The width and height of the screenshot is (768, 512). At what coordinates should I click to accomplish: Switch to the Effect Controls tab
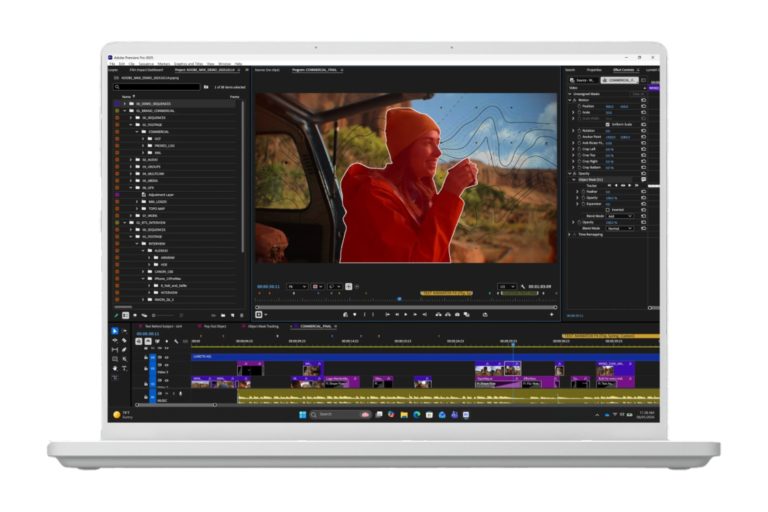point(624,70)
